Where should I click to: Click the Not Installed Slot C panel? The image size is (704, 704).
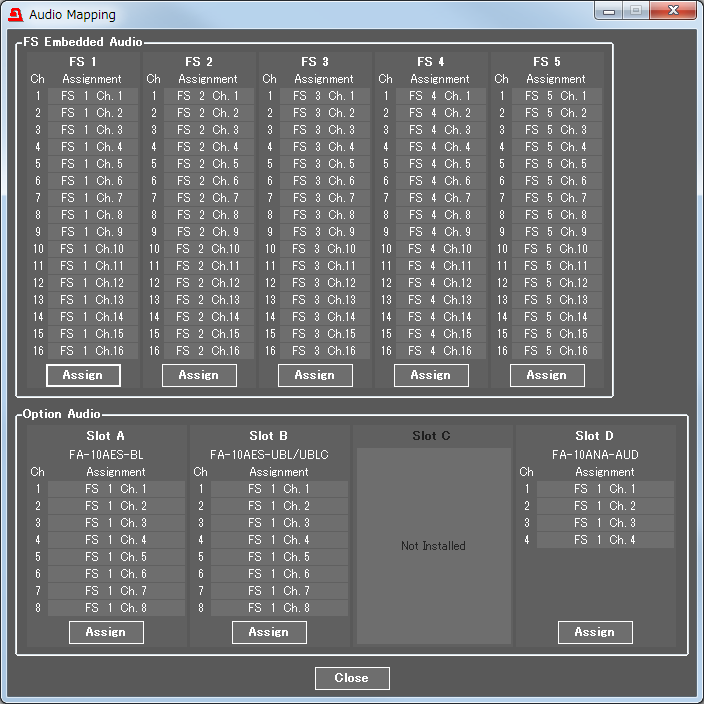pyautogui.click(x=433, y=546)
